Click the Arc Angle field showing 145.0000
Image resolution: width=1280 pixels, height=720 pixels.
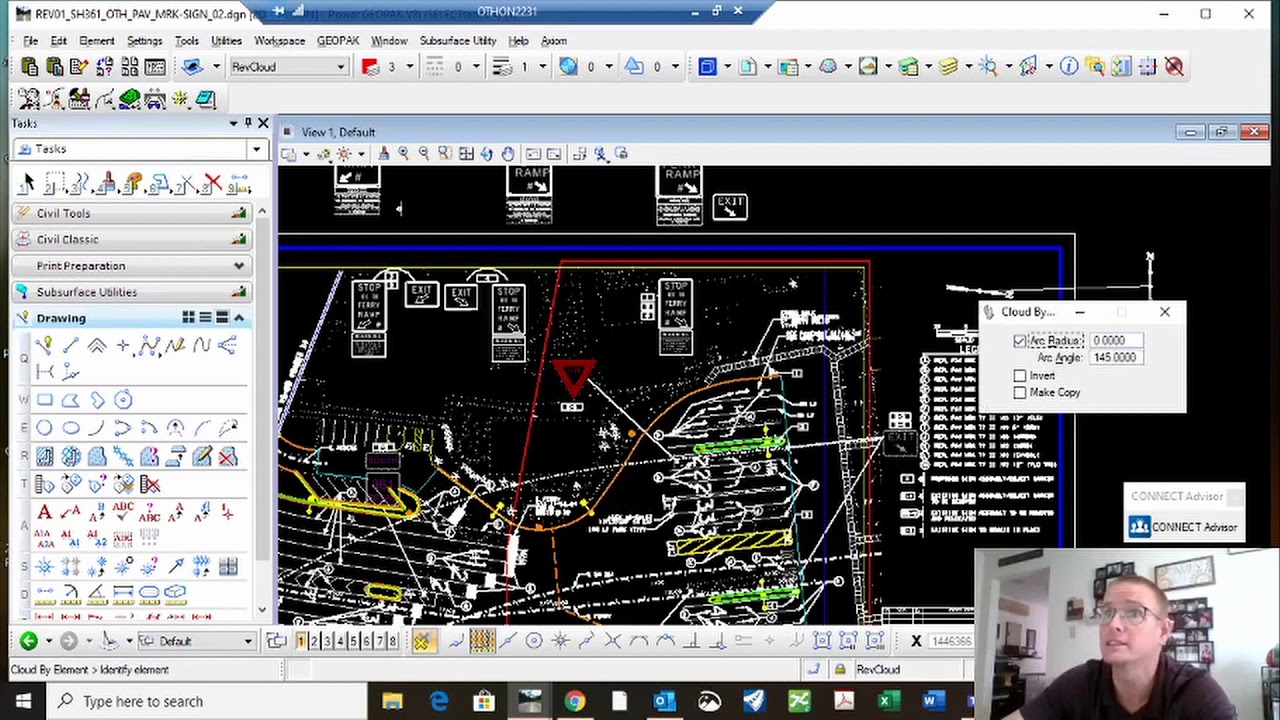[1115, 358]
